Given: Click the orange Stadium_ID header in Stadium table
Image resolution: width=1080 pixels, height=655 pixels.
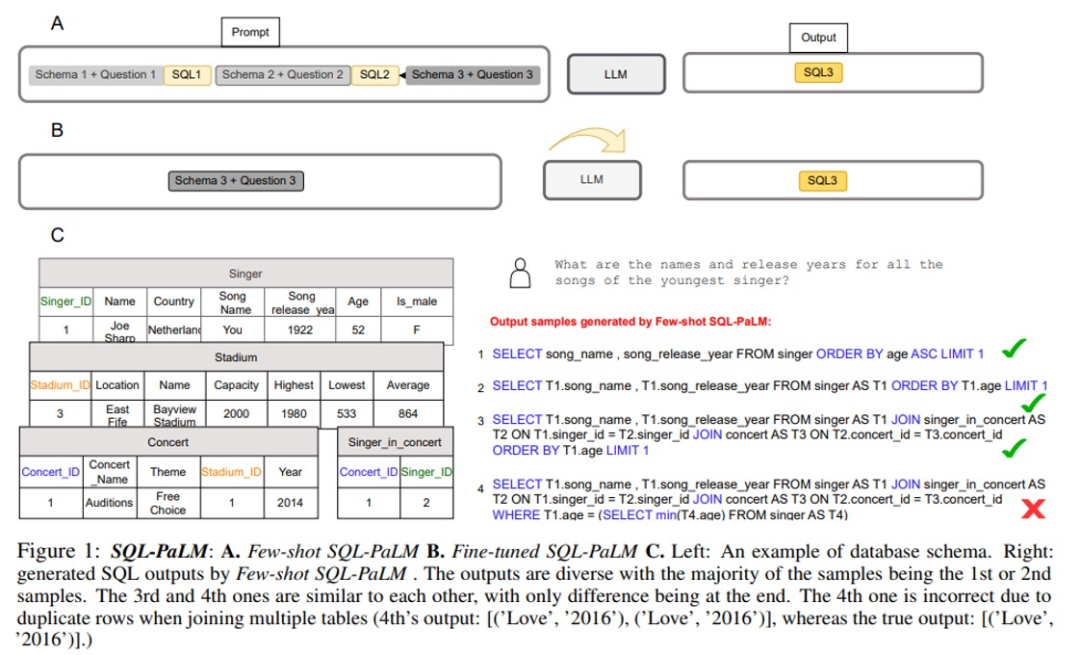Looking at the screenshot, I should [61, 385].
